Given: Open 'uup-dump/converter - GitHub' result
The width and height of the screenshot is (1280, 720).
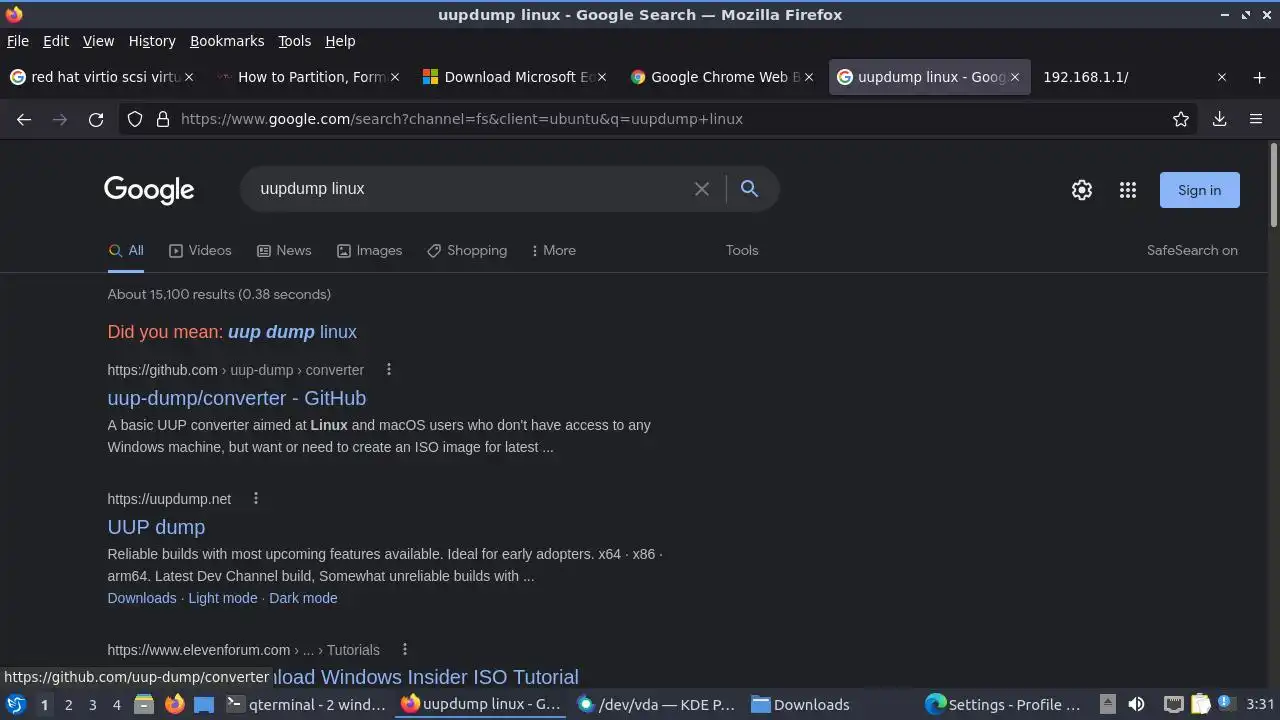Looking at the screenshot, I should click(237, 398).
